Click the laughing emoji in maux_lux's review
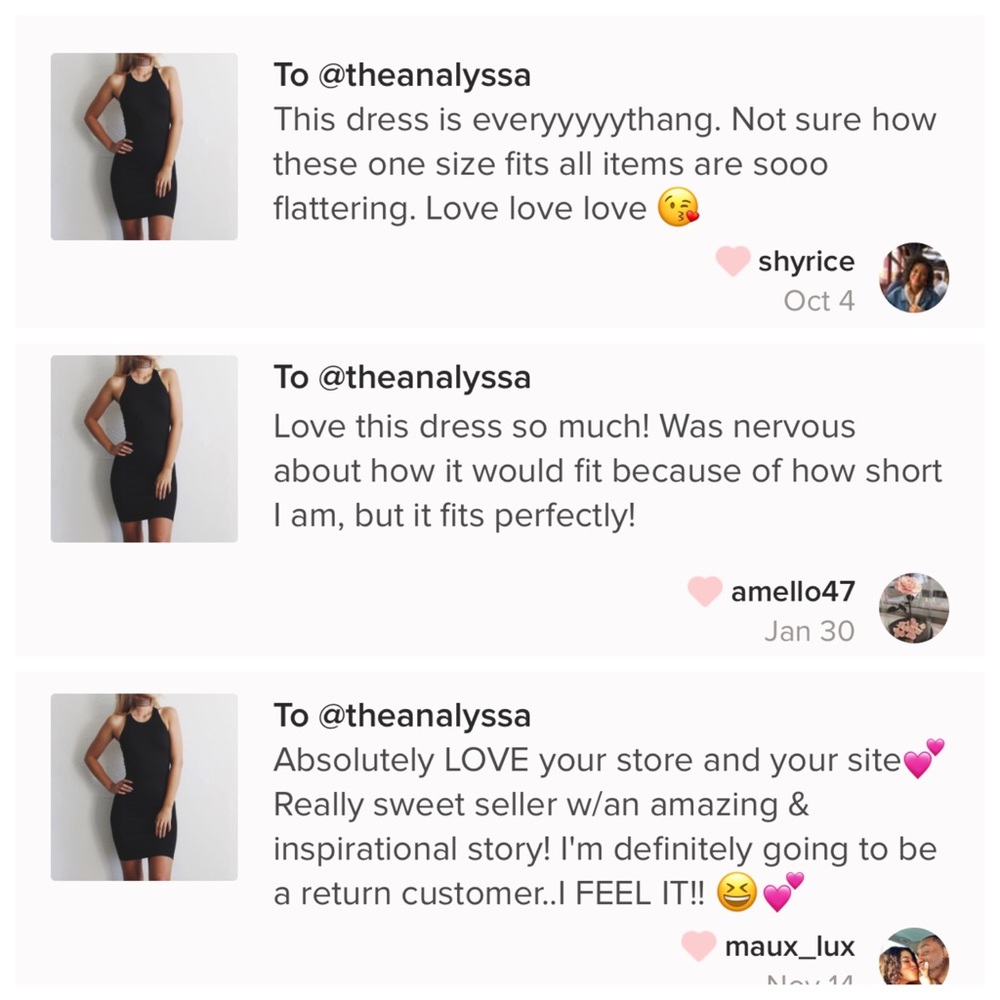Viewport: 1000px width, 1000px height. click(x=737, y=892)
